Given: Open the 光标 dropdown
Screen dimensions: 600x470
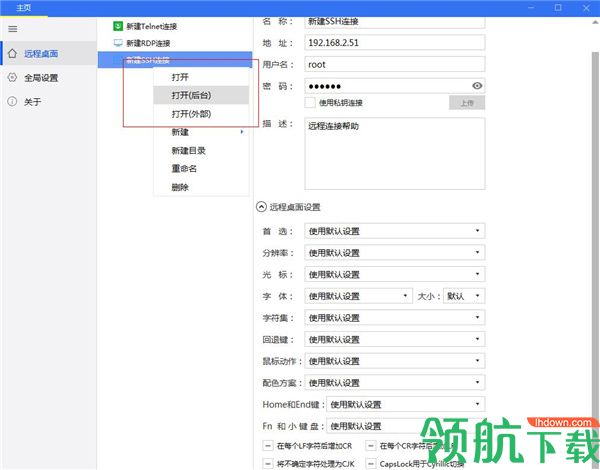Looking at the screenshot, I should (x=395, y=274).
